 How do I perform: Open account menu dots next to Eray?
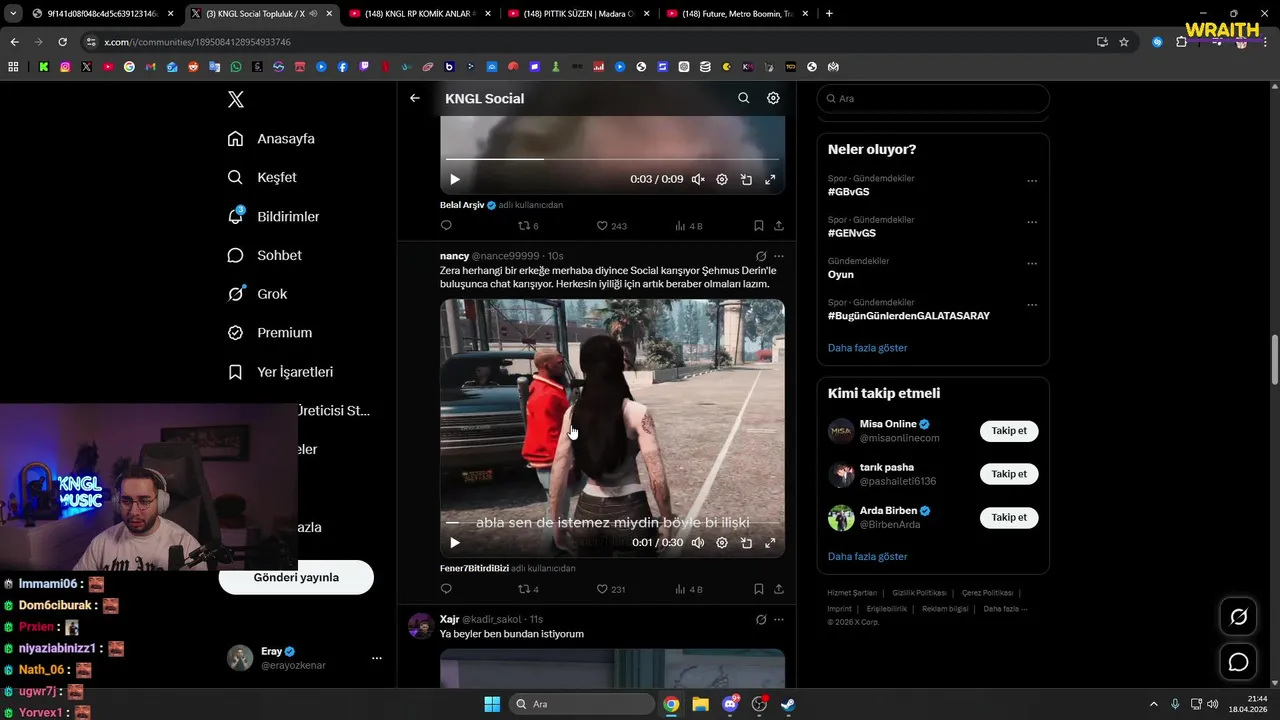pyautogui.click(x=377, y=658)
